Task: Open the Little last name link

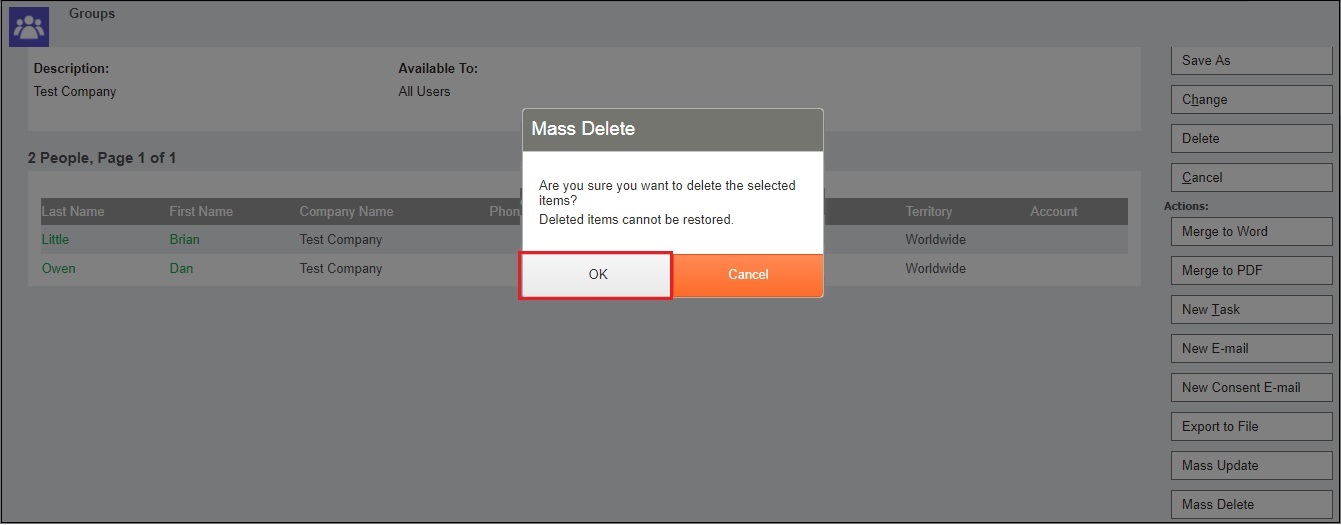Action: pyautogui.click(x=55, y=240)
